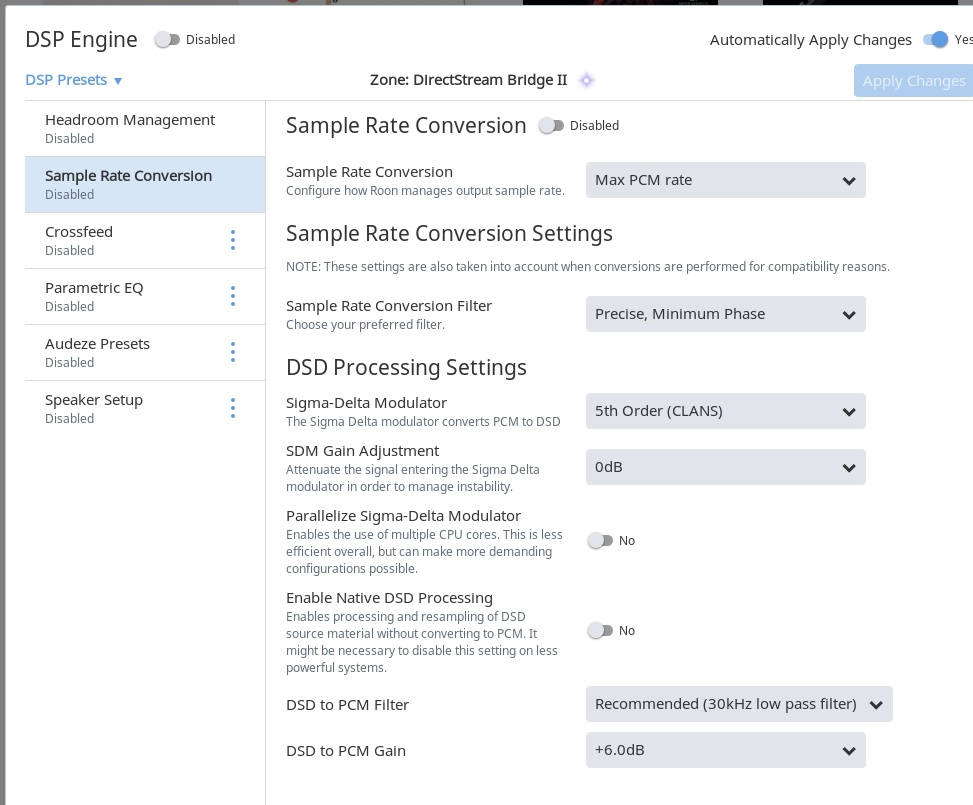Image resolution: width=973 pixels, height=805 pixels.
Task: Turn on Parallelize Sigma-Delta Modulator
Action: (600, 541)
